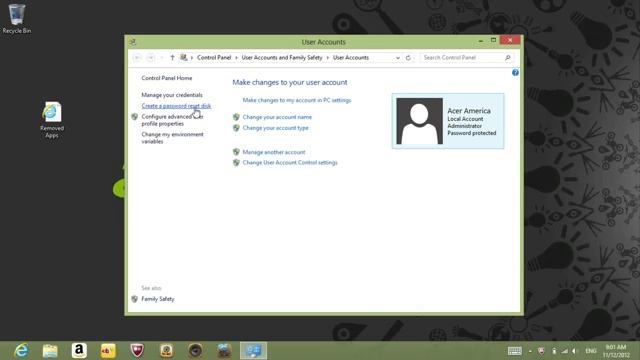
Task: Open the Recycle Bin desktop icon
Action: click(x=17, y=19)
